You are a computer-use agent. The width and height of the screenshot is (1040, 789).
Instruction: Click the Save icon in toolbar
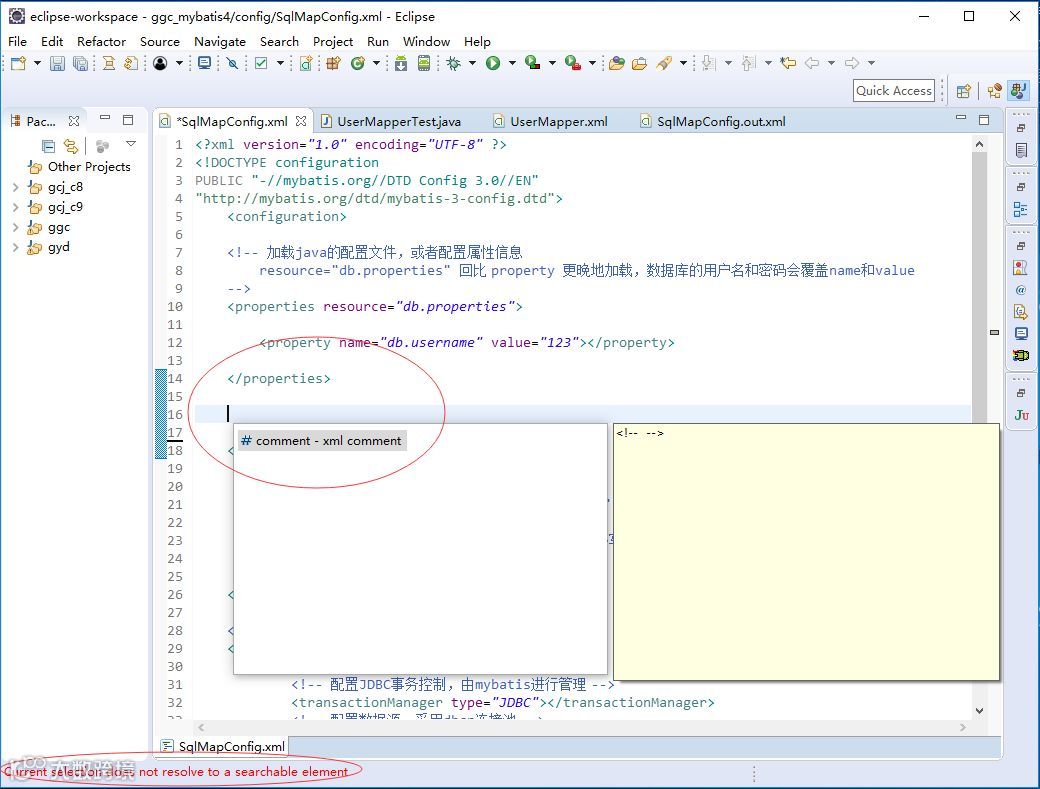pos(58,63)
